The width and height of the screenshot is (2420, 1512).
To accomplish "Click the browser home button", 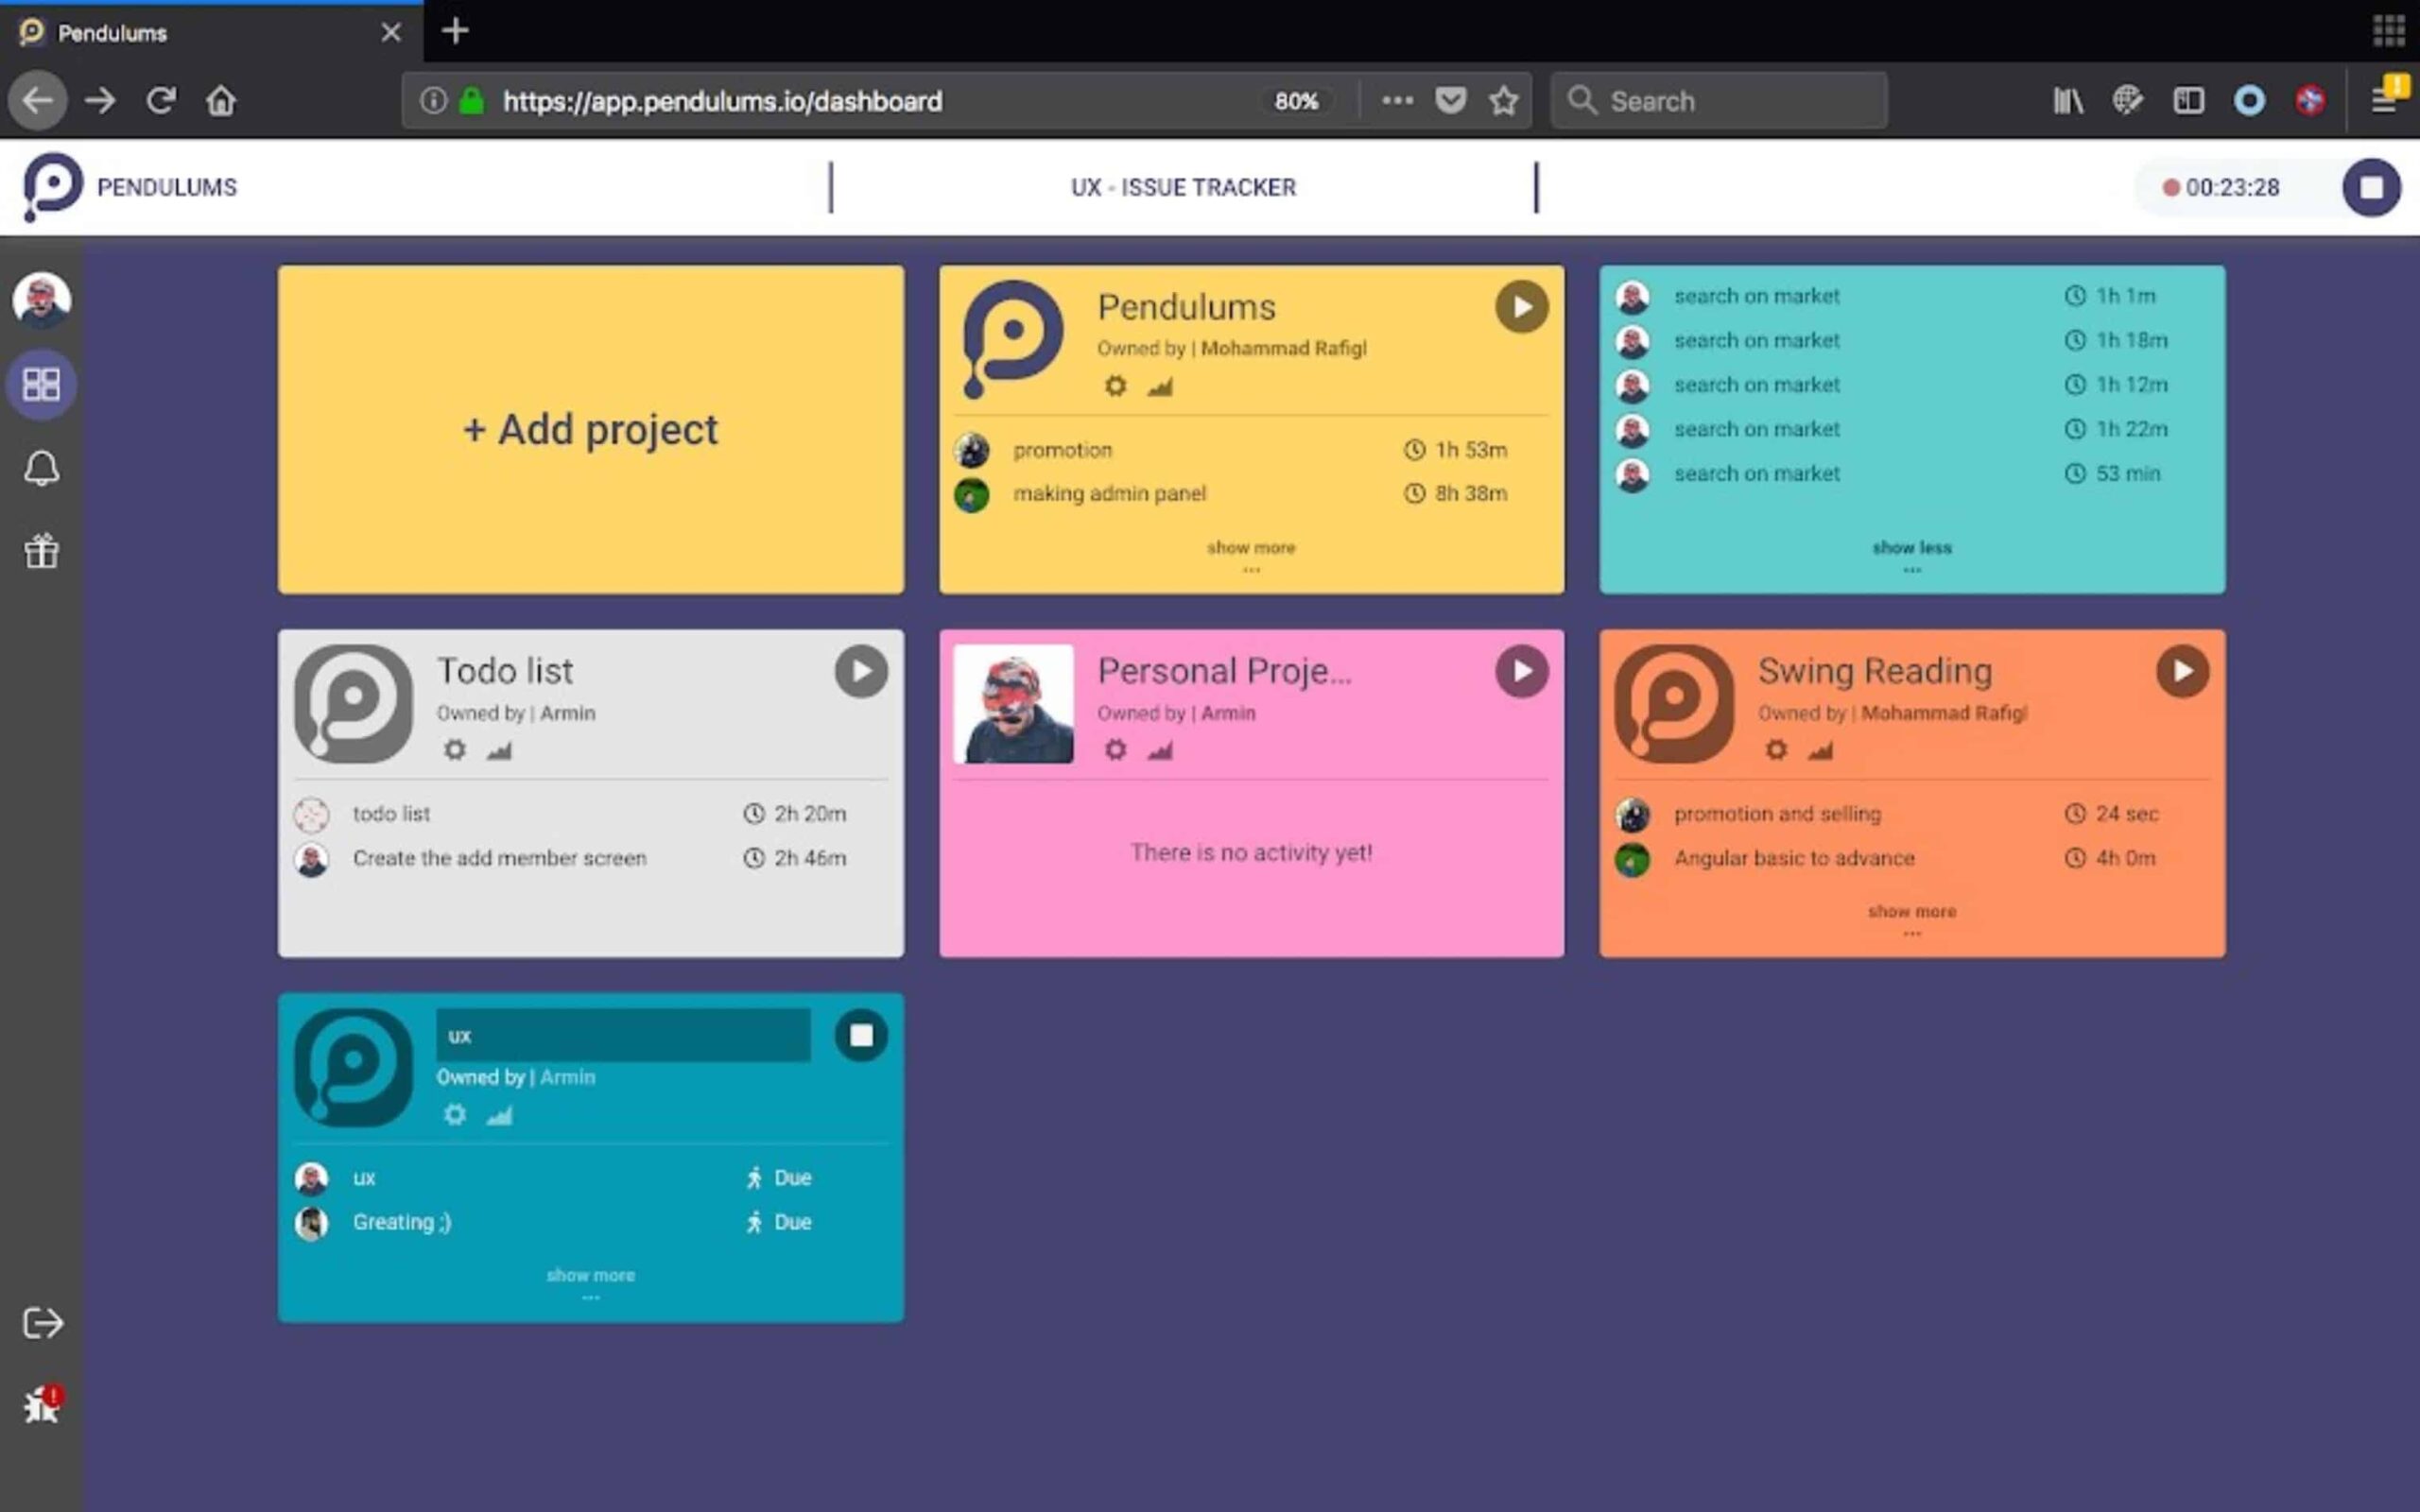I will click(x=221, y=100).
